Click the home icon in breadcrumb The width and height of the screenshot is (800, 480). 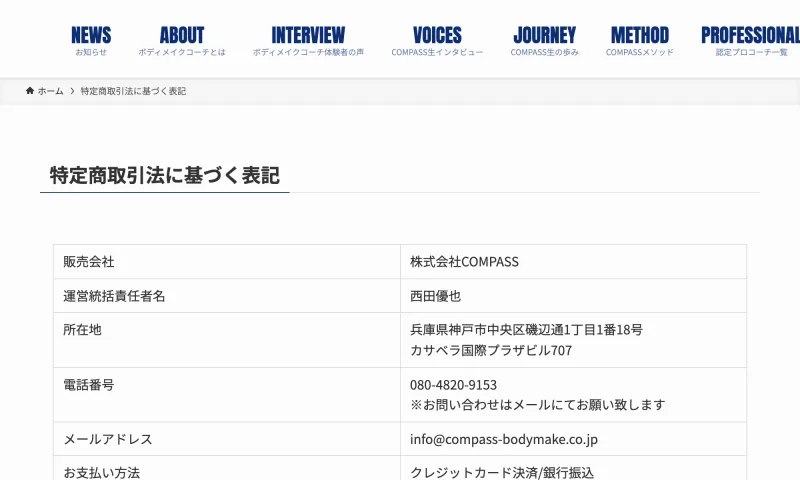(30, 91)
